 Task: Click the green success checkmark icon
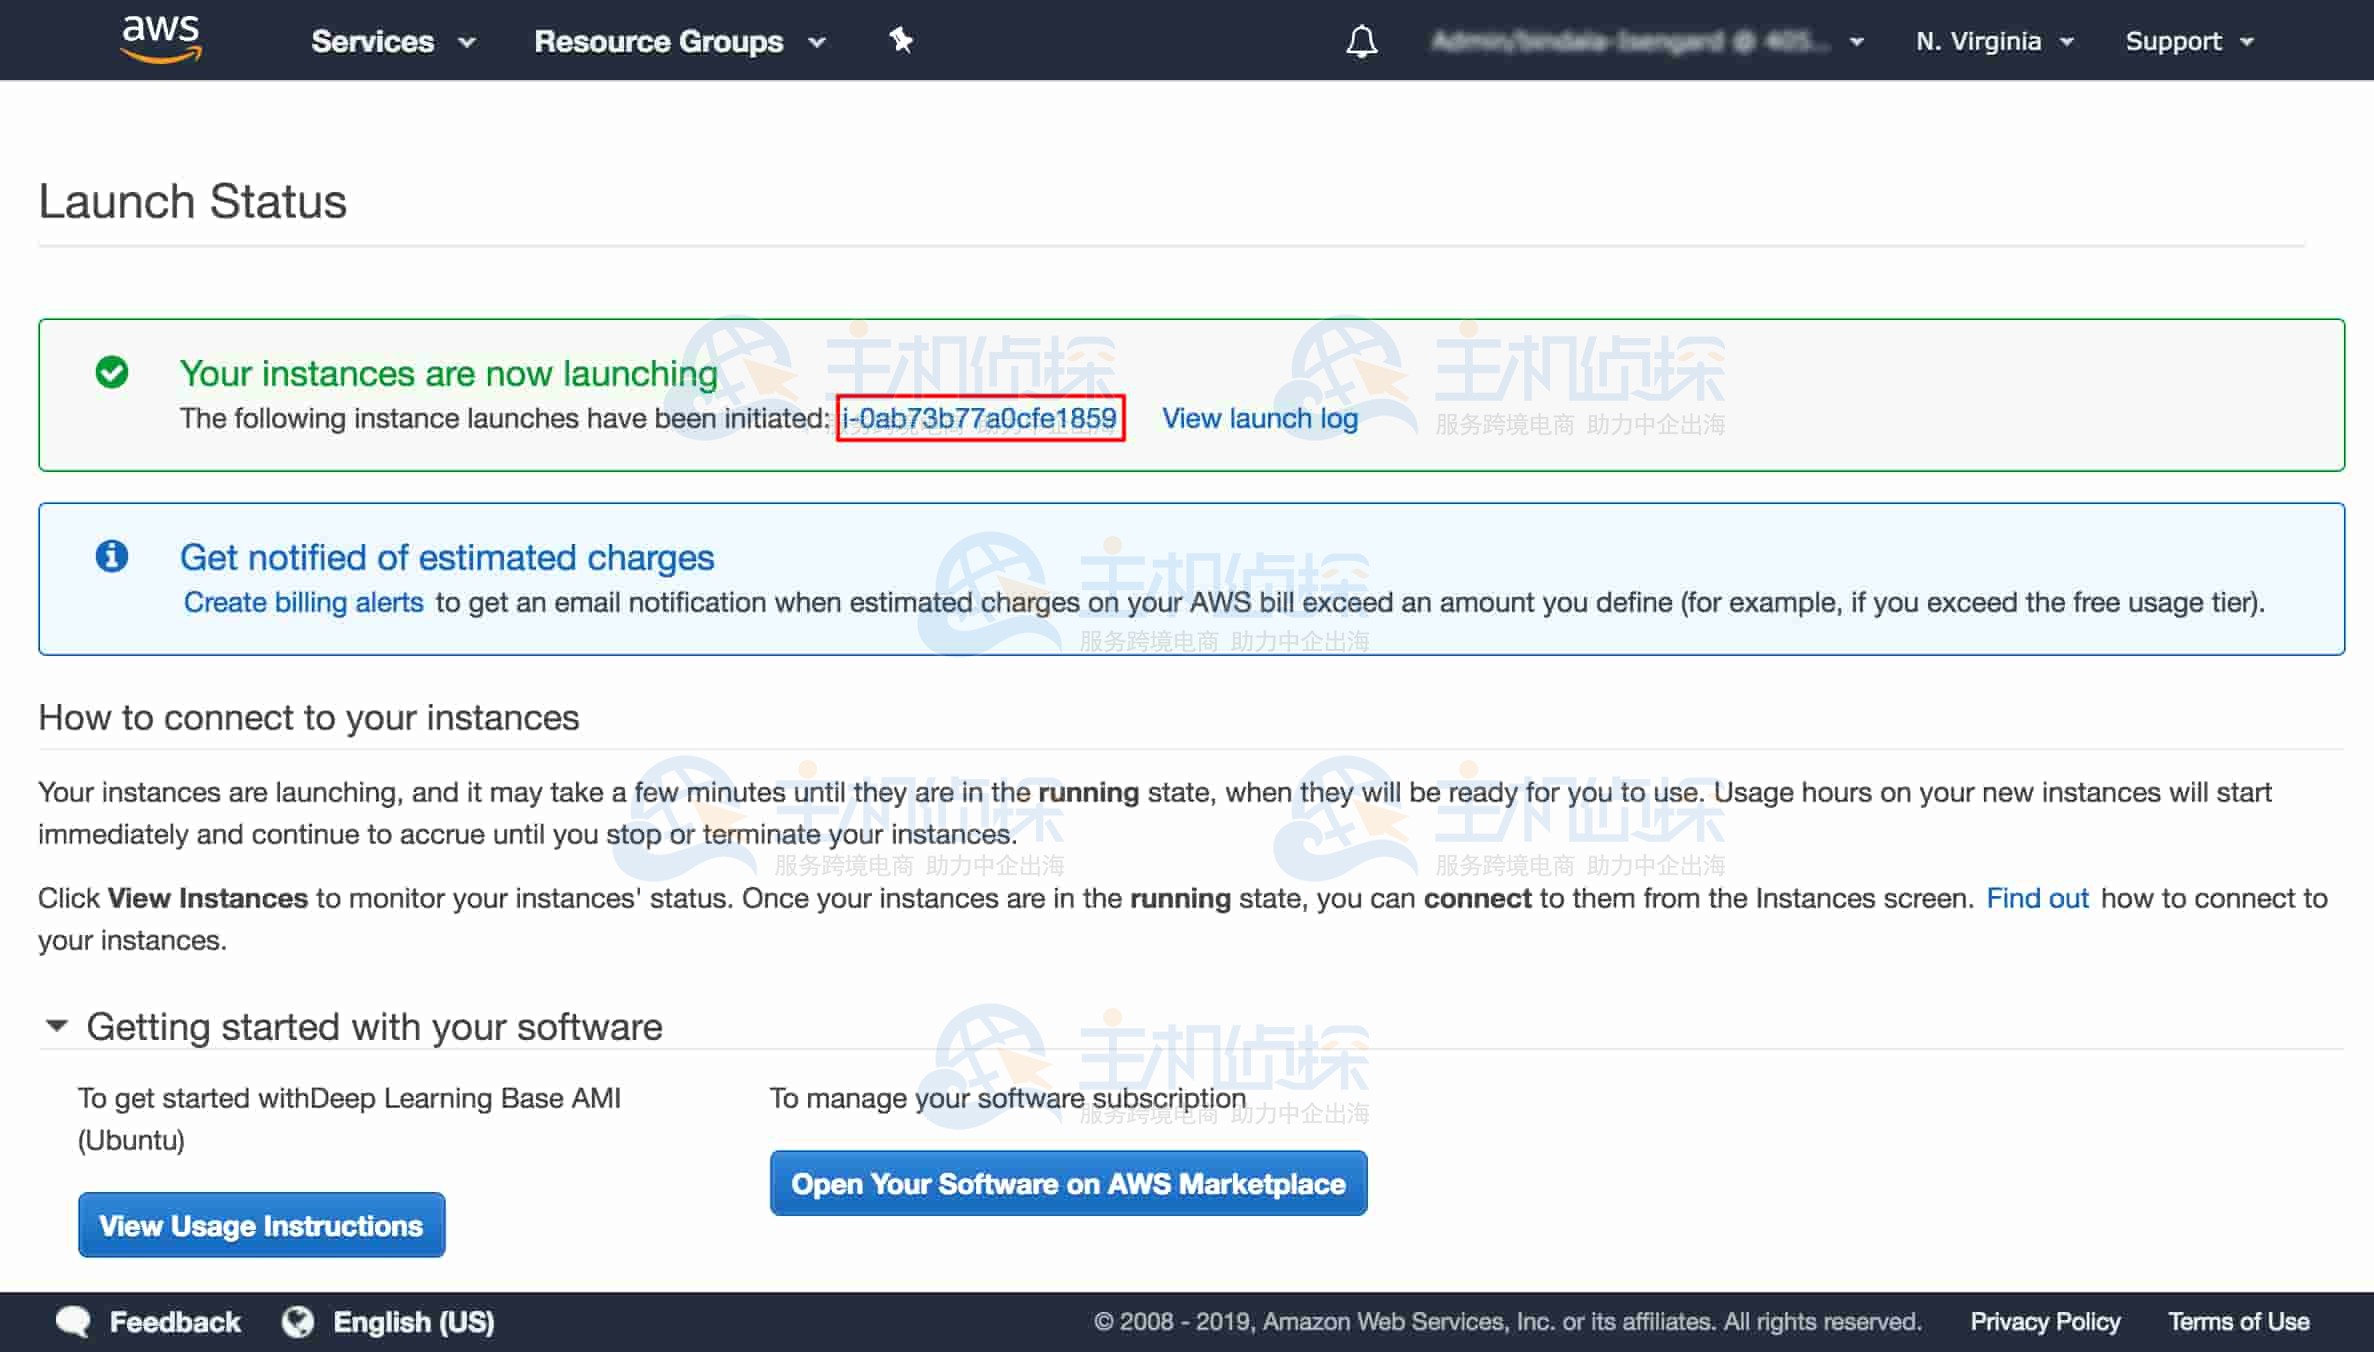pyautogui.click(x=112, y=372)
